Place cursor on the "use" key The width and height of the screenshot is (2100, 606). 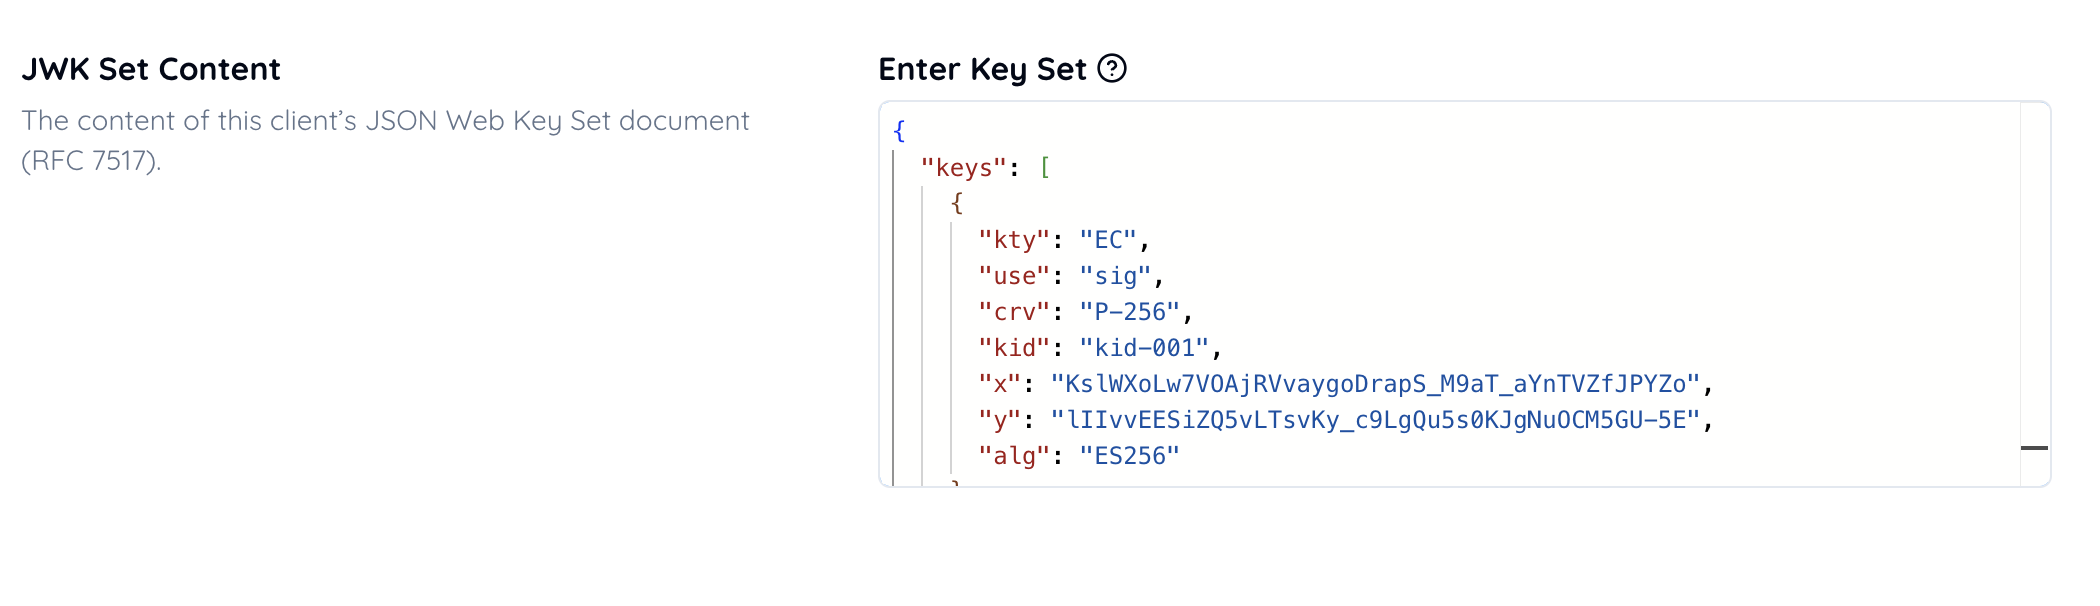[x=1014, y=276]
